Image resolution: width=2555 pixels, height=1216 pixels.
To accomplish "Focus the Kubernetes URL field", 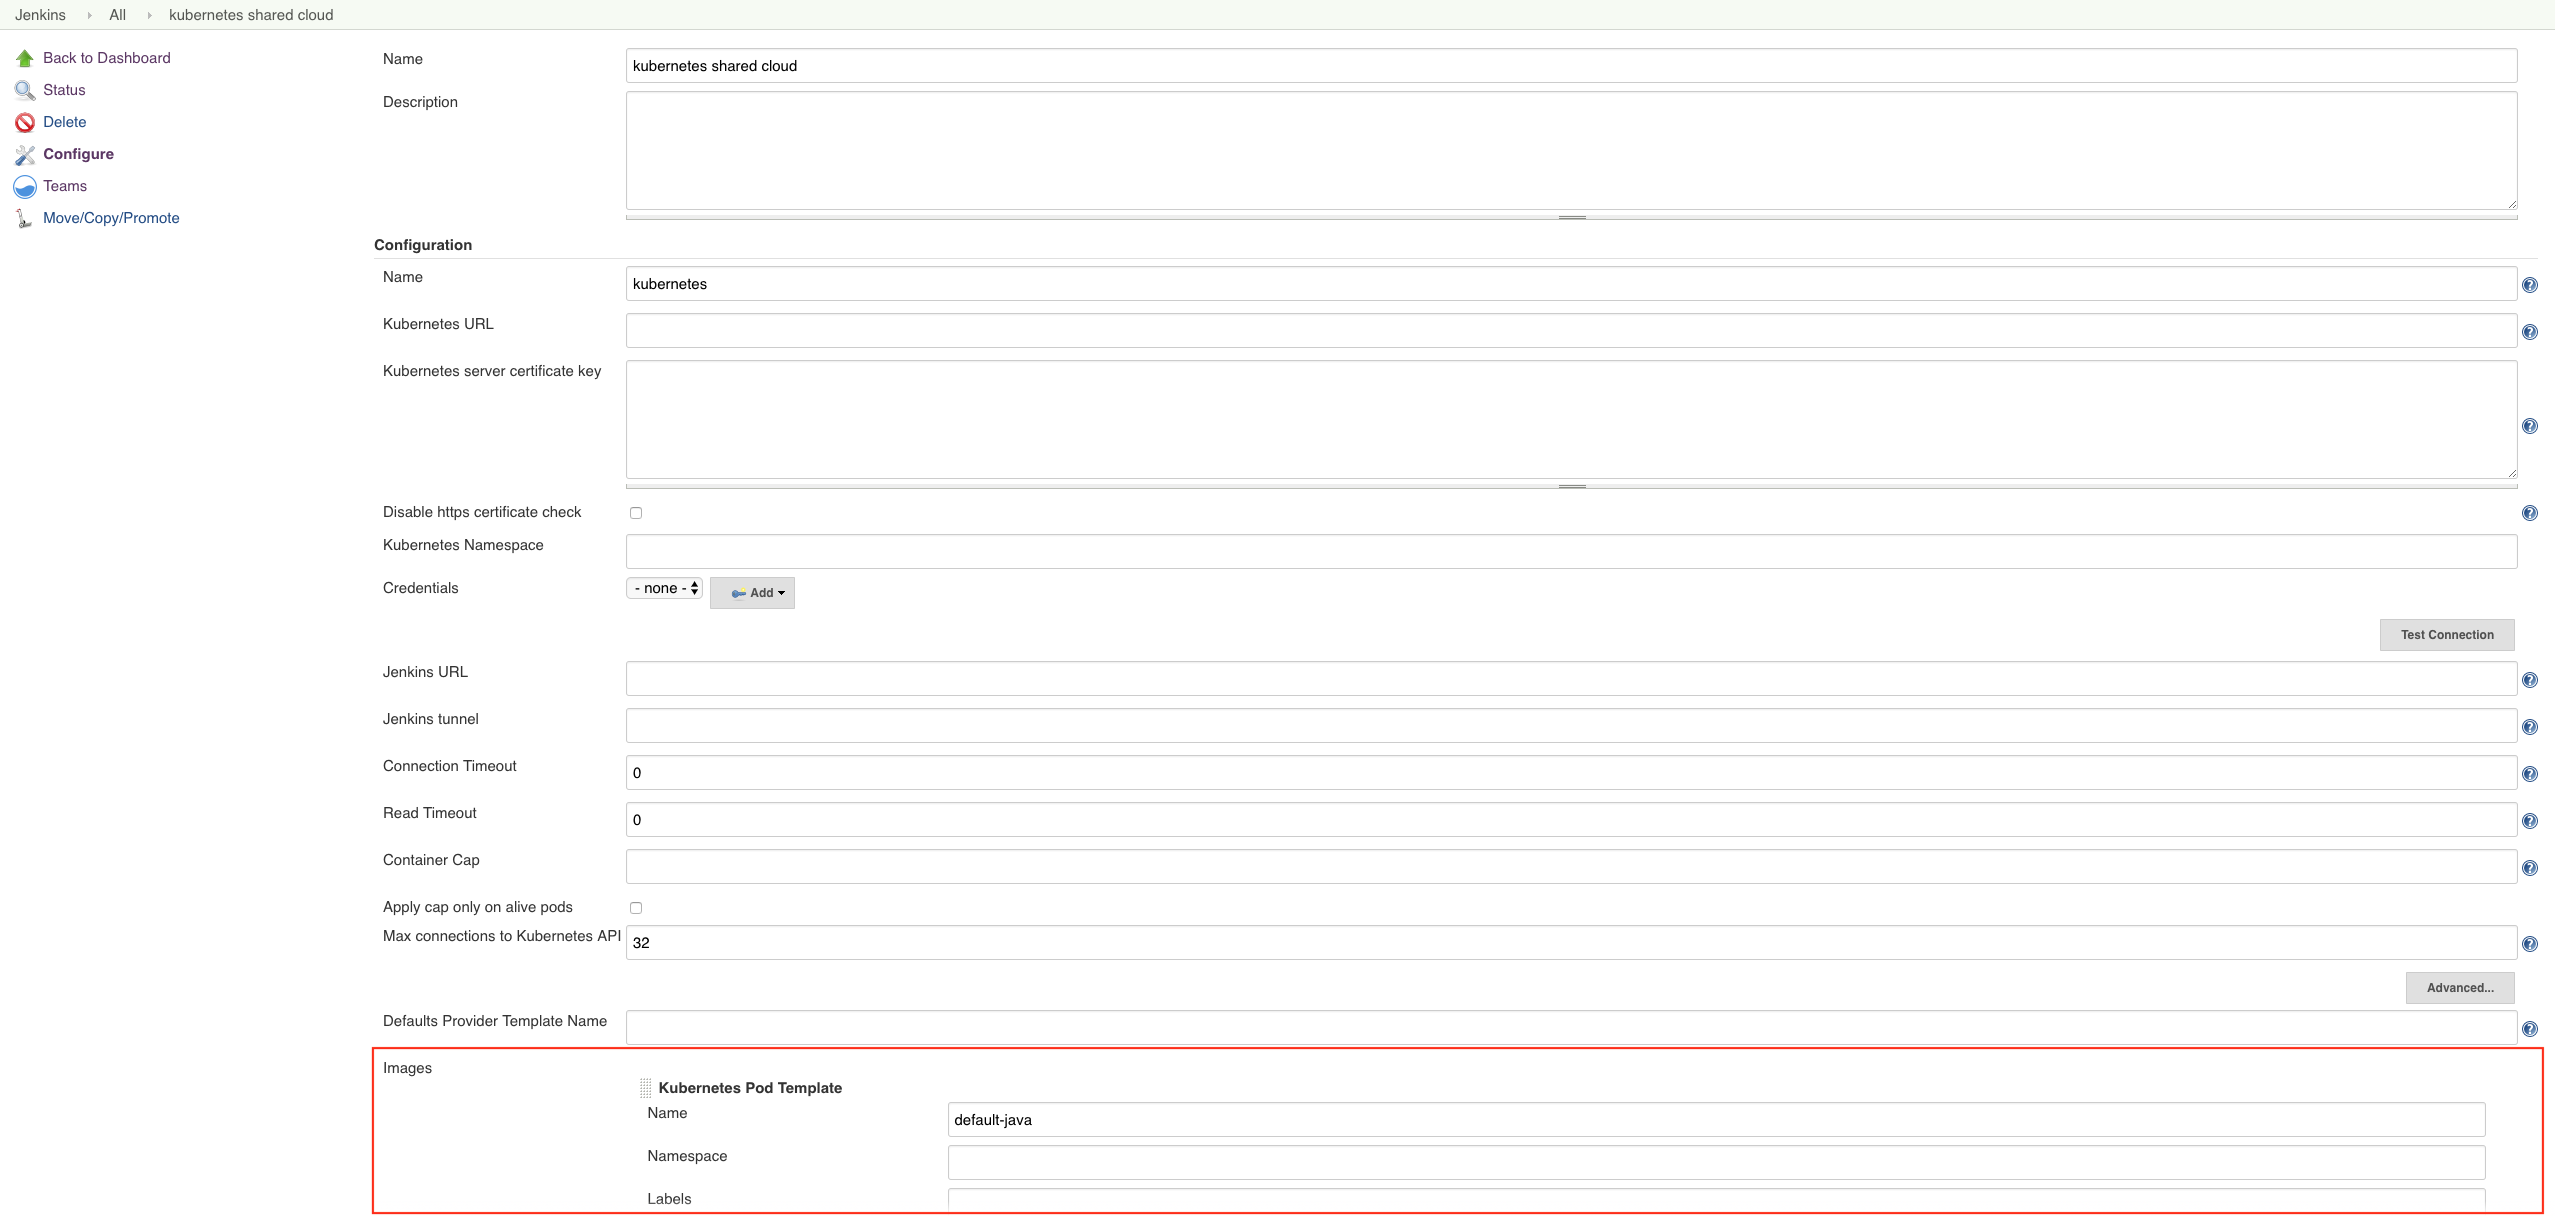I will [x=1572, y=331].
